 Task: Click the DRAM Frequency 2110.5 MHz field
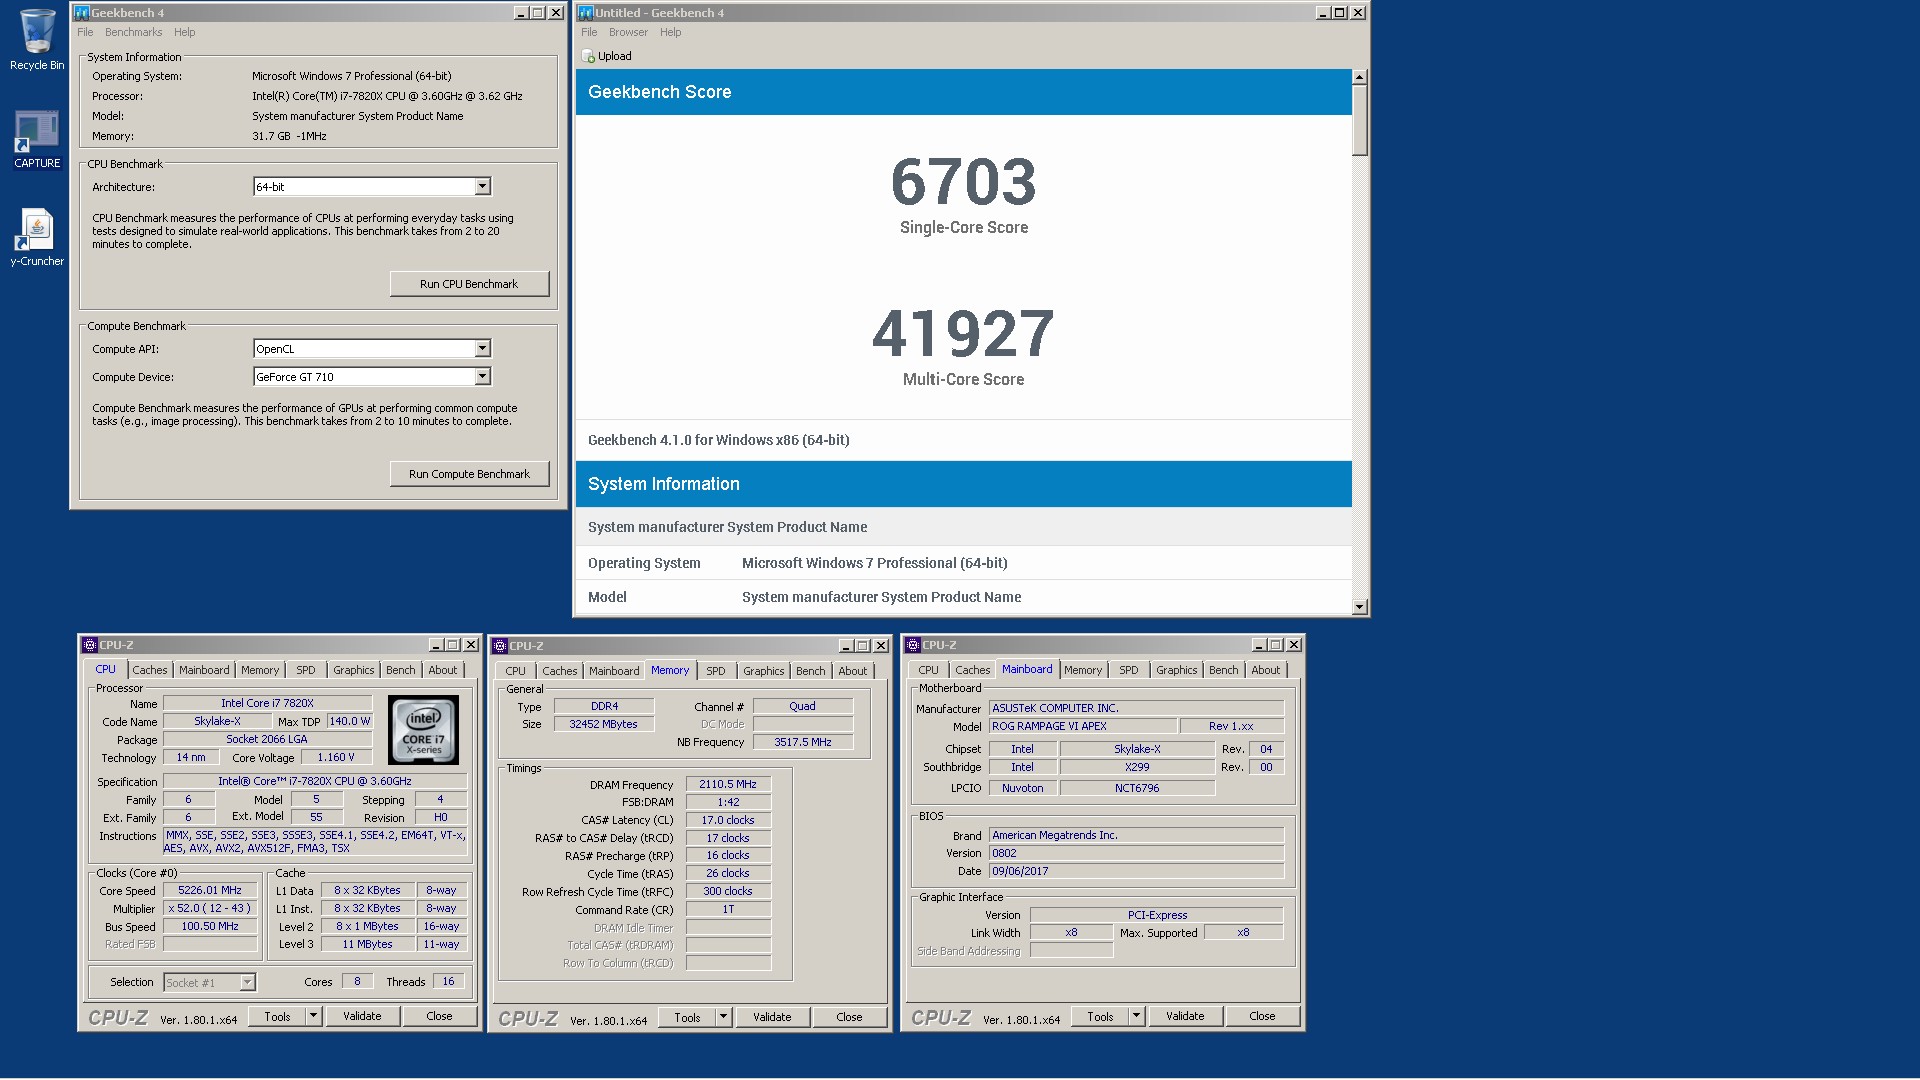(728, 784)
